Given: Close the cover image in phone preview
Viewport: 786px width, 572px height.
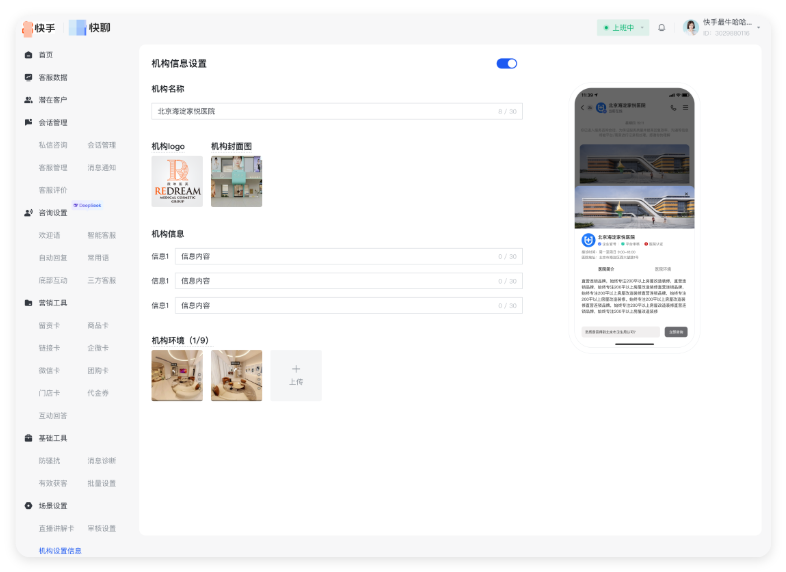Looking at the screenshot, I should (686, 194).
